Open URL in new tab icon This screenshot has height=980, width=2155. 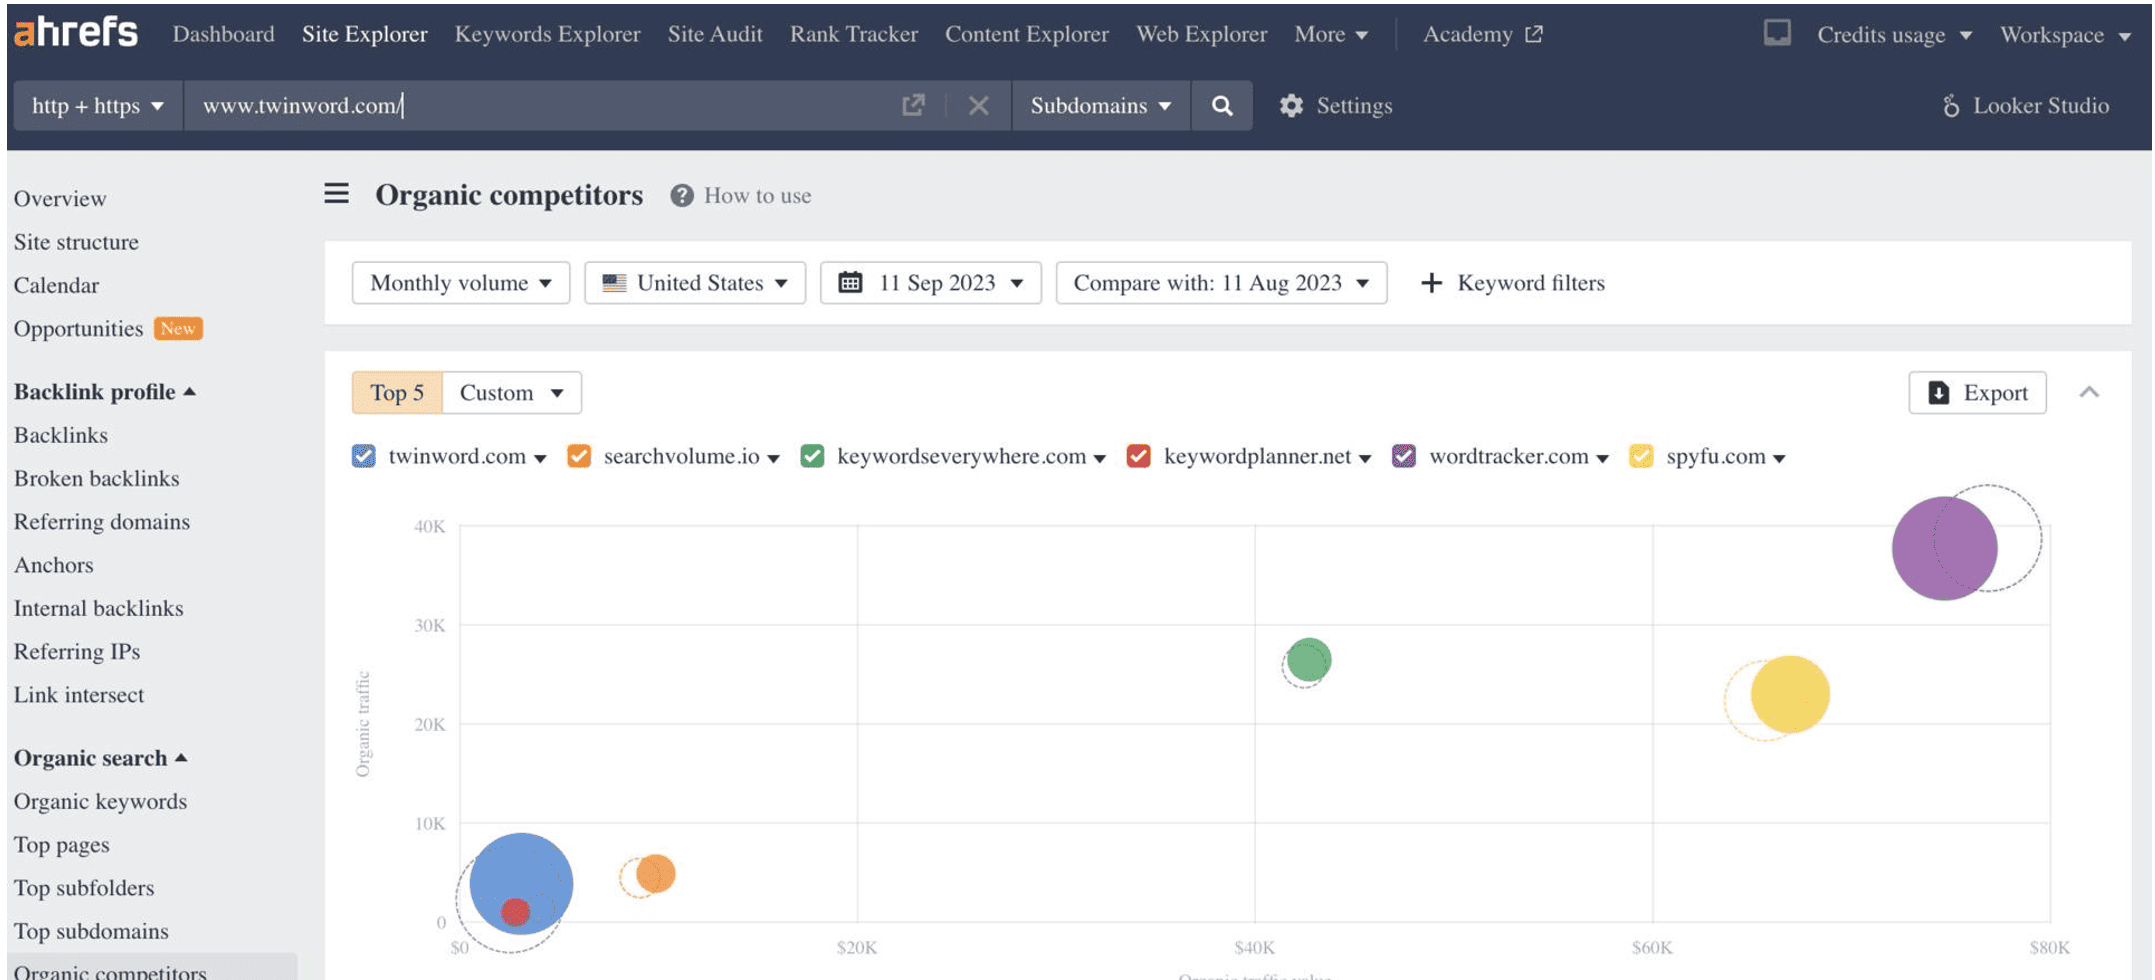click(913, 105)
